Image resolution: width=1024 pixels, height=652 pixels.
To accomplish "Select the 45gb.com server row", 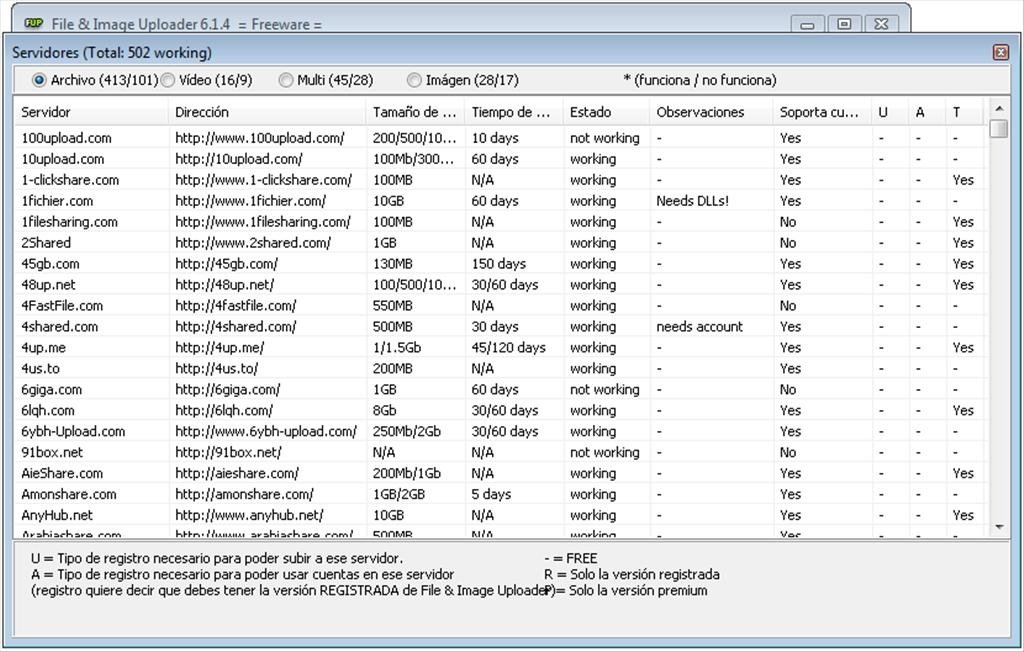I will click(500, 263).
